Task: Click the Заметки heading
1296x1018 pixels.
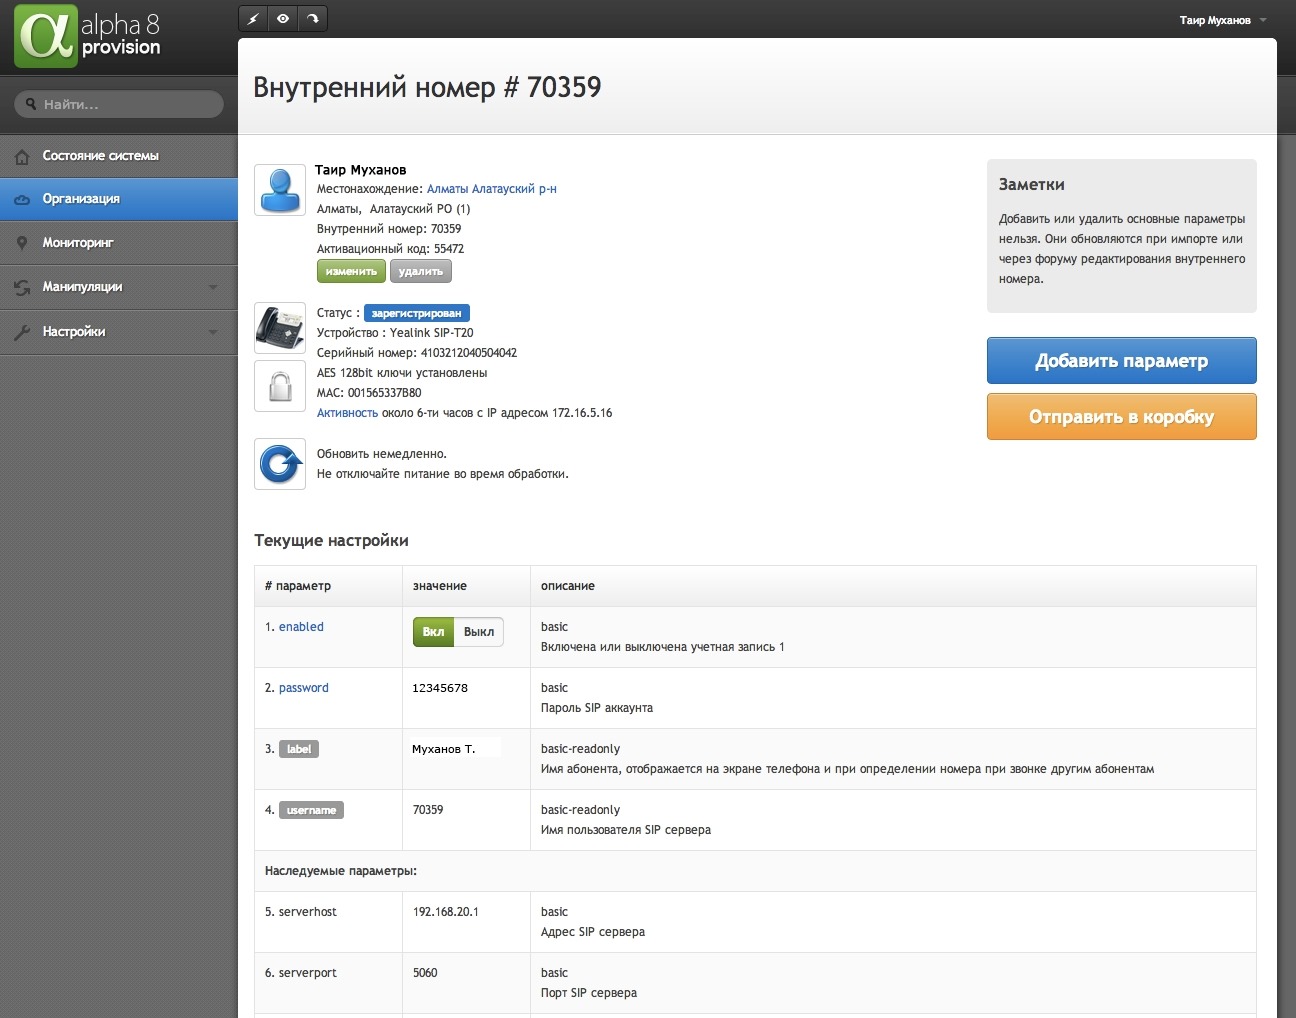Action: 1032,185
